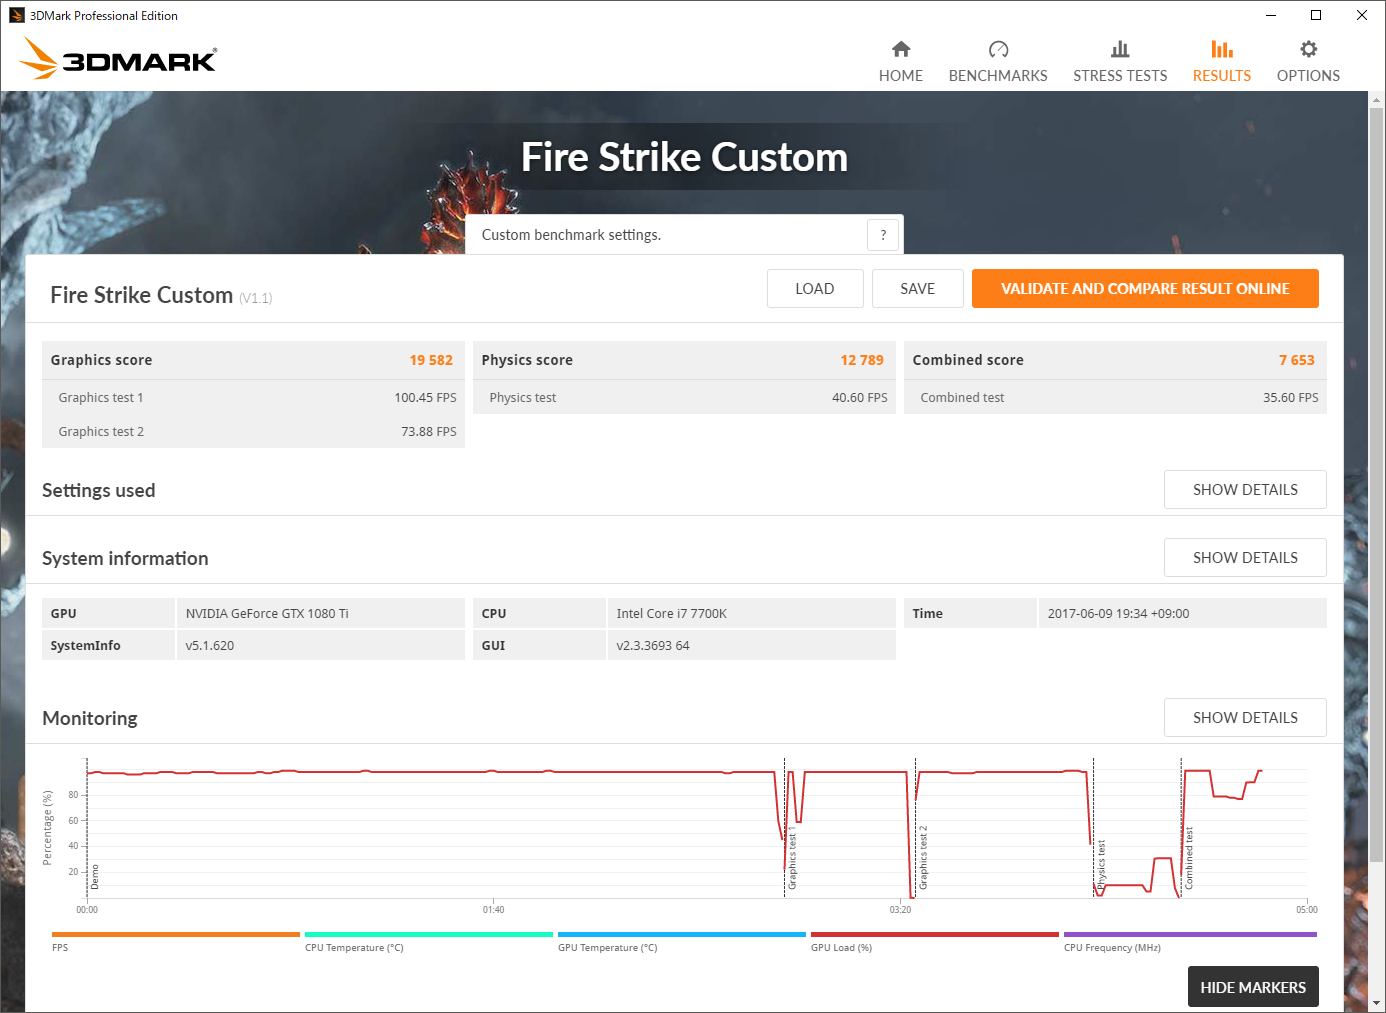This screenshot has width=1386, height=1013.
Task: Select the Benchmarks gauge icon
Action: pyautogui.click(x=998, y=57)
